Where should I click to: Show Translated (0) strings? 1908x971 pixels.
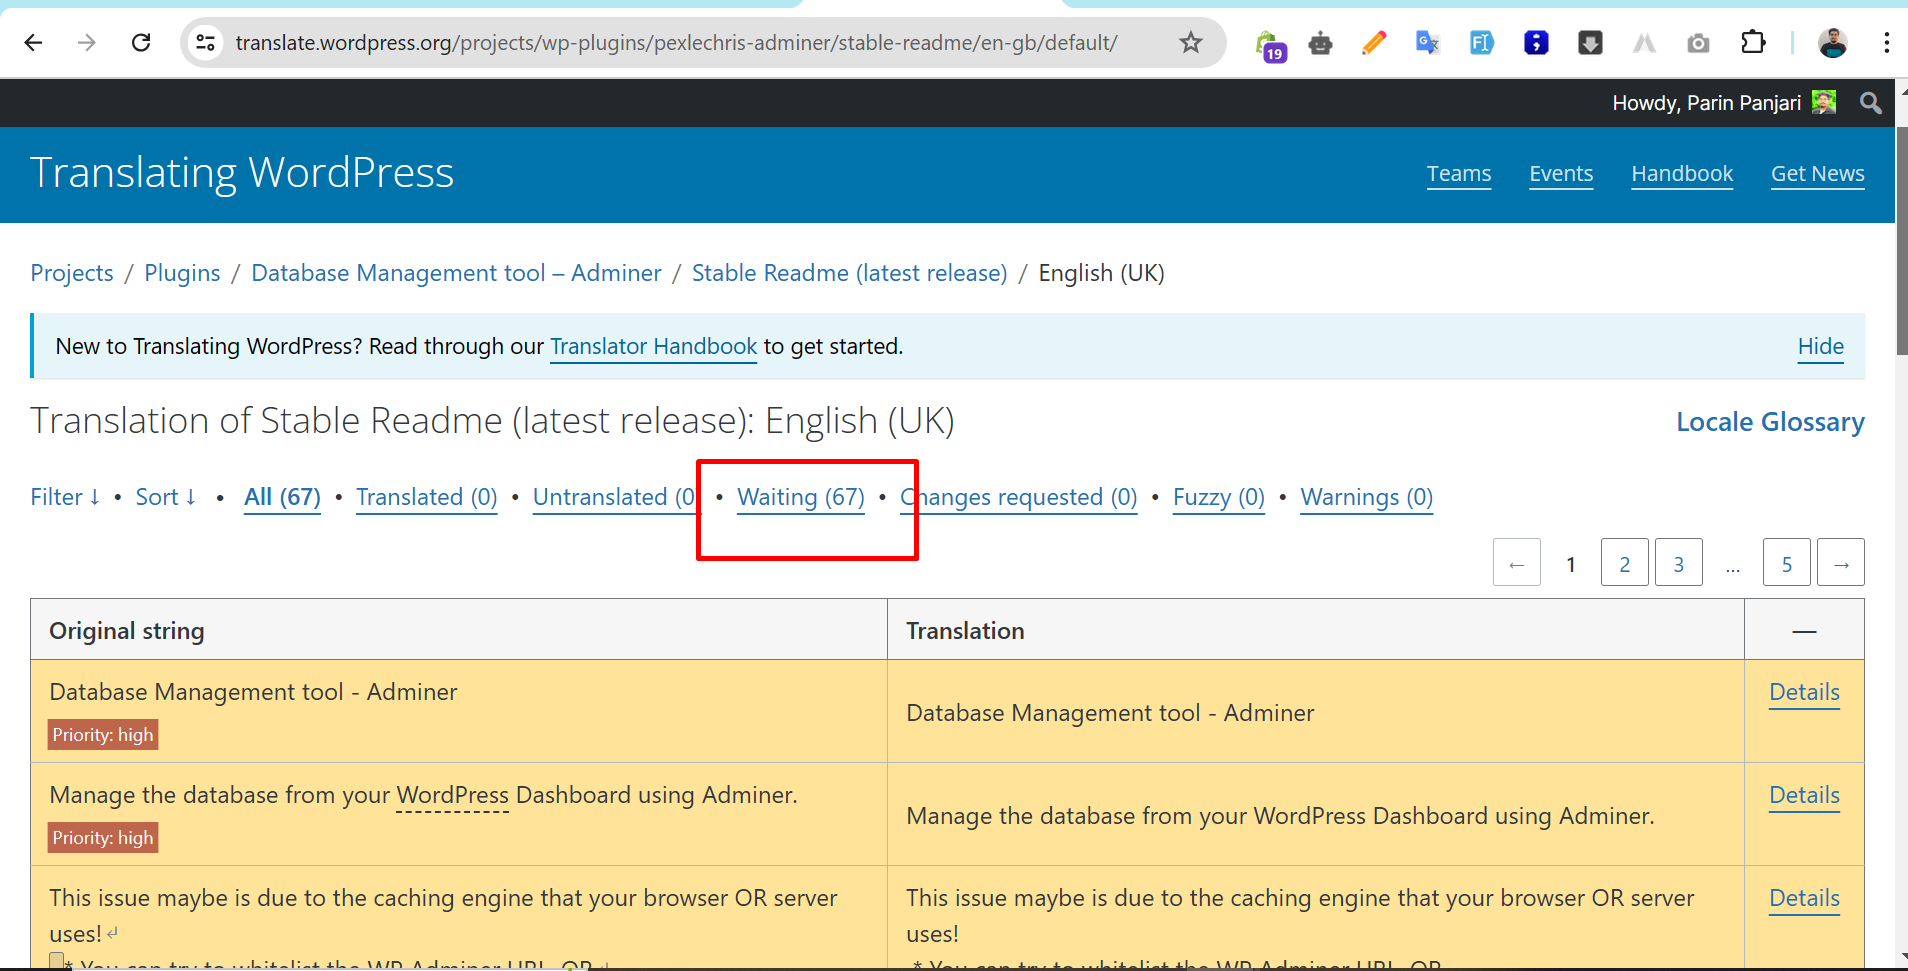(427, 497)
